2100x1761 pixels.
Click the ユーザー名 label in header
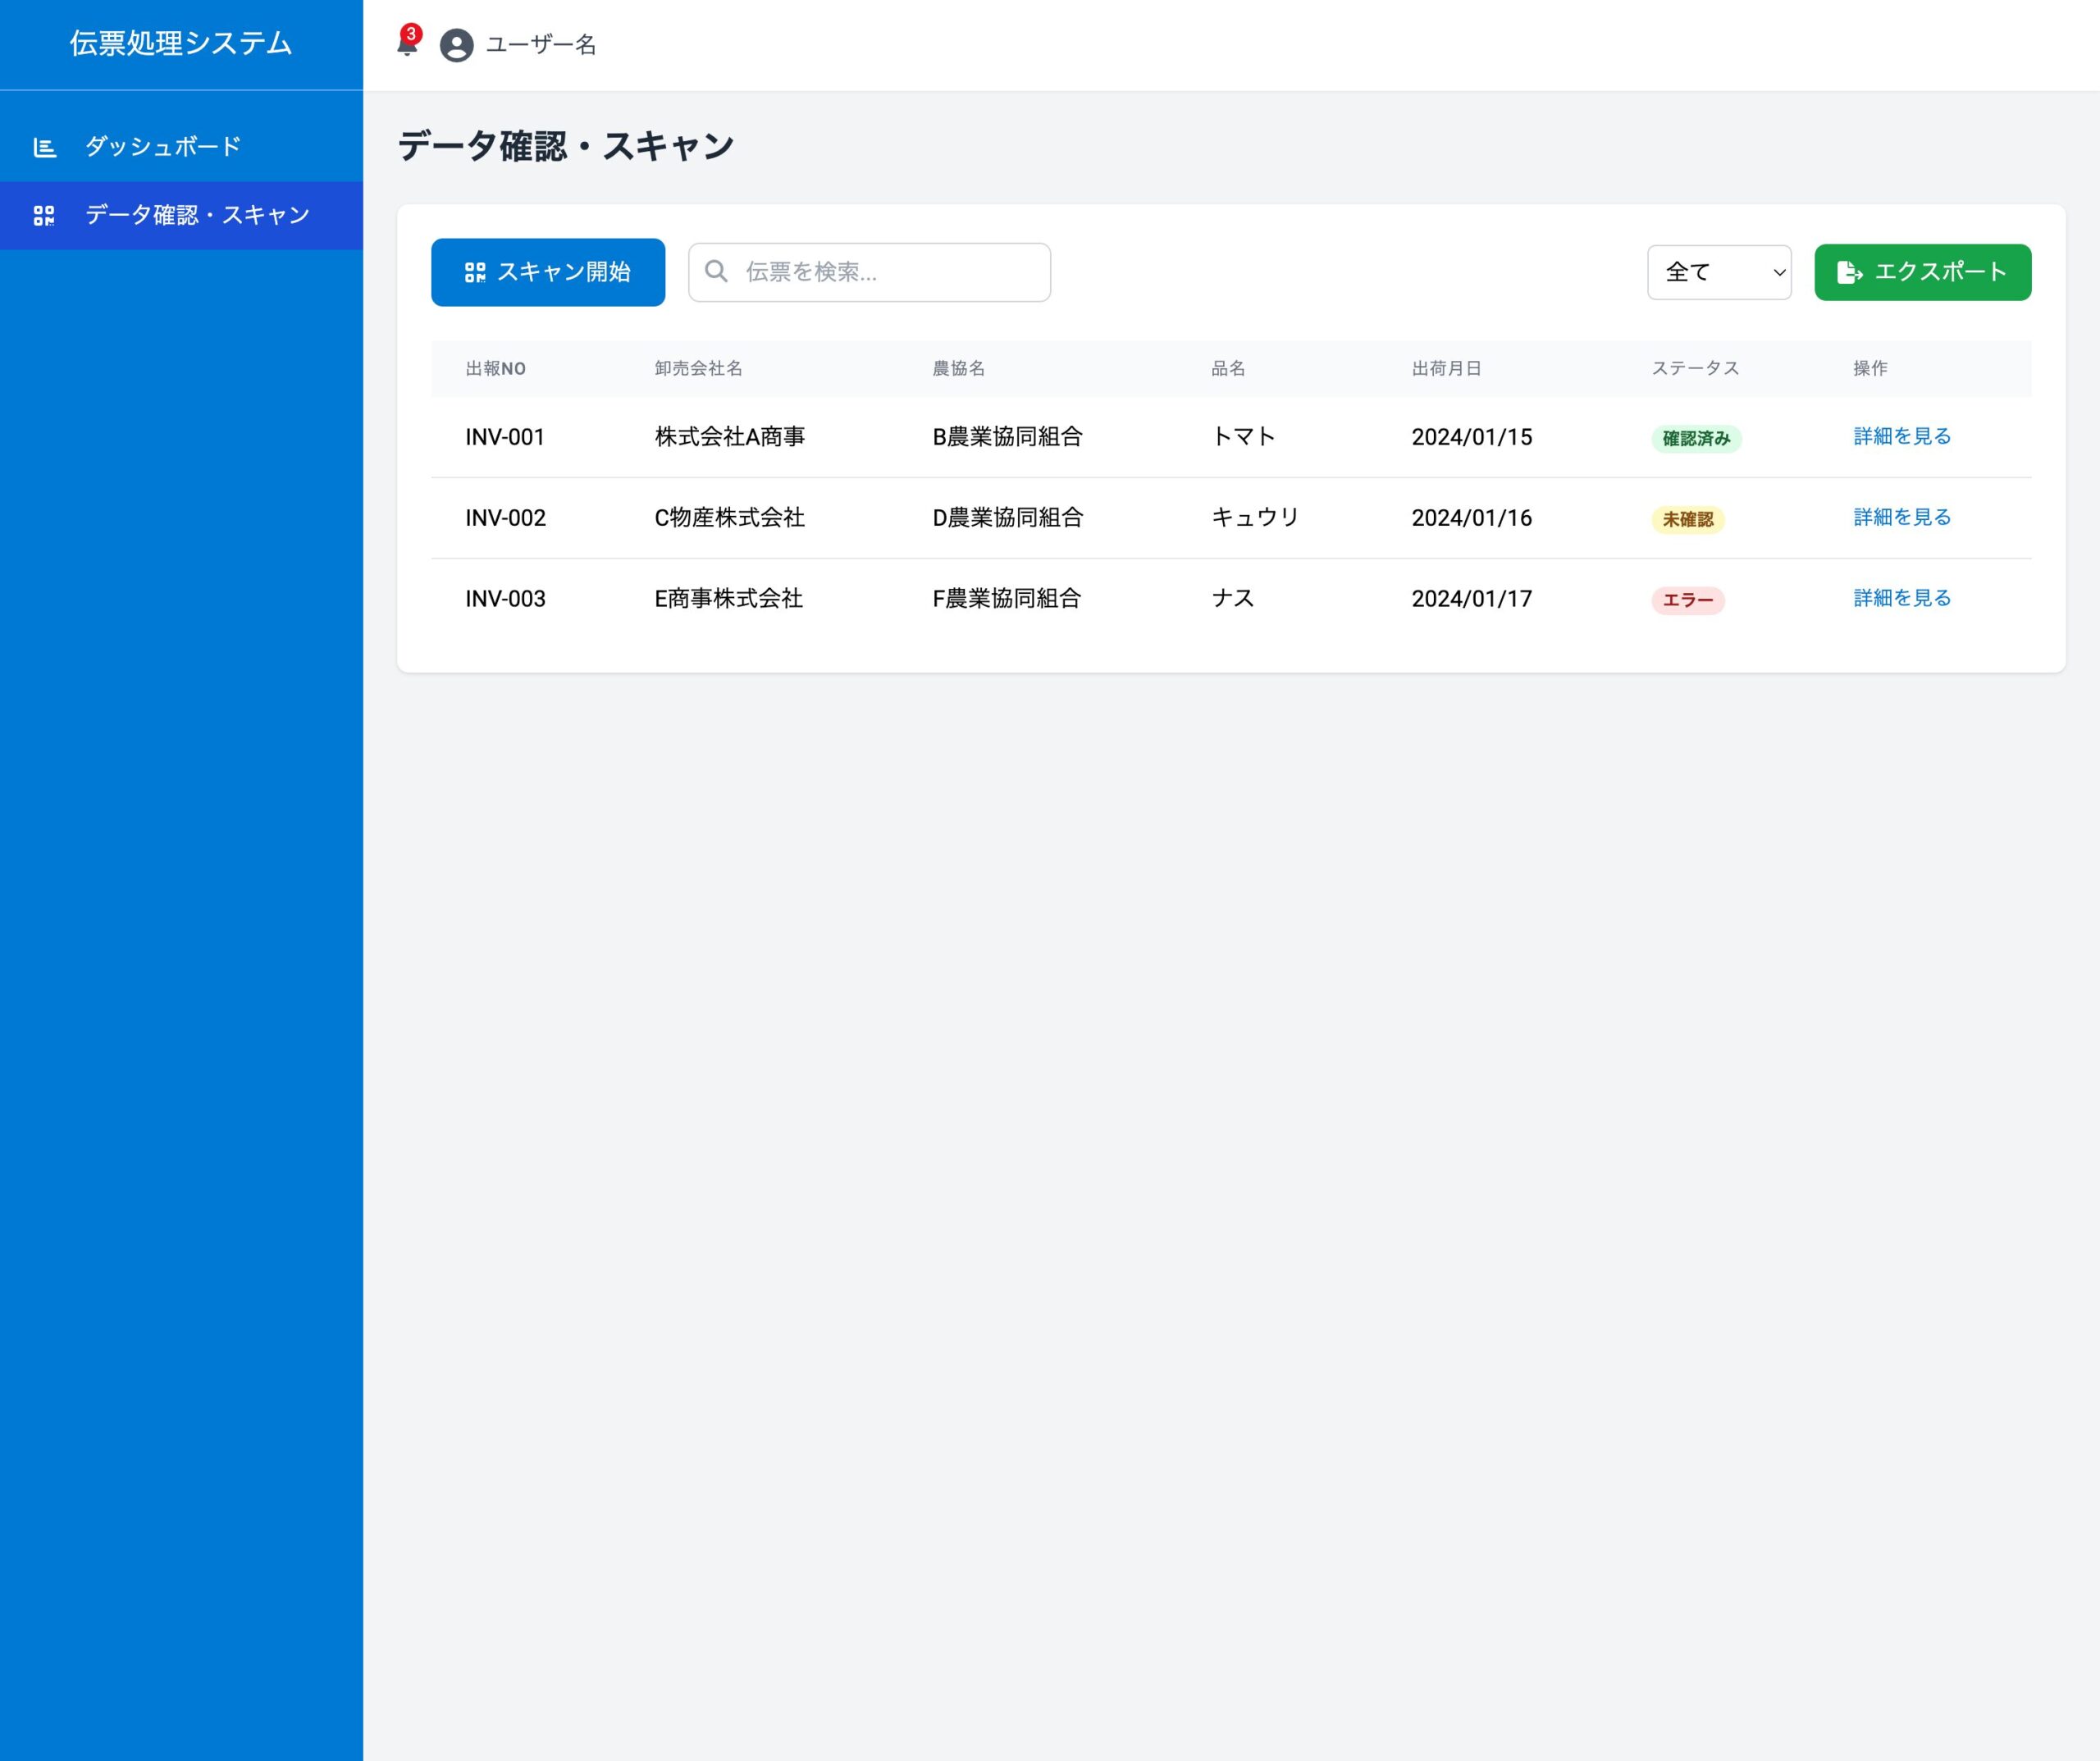[541, 45]
